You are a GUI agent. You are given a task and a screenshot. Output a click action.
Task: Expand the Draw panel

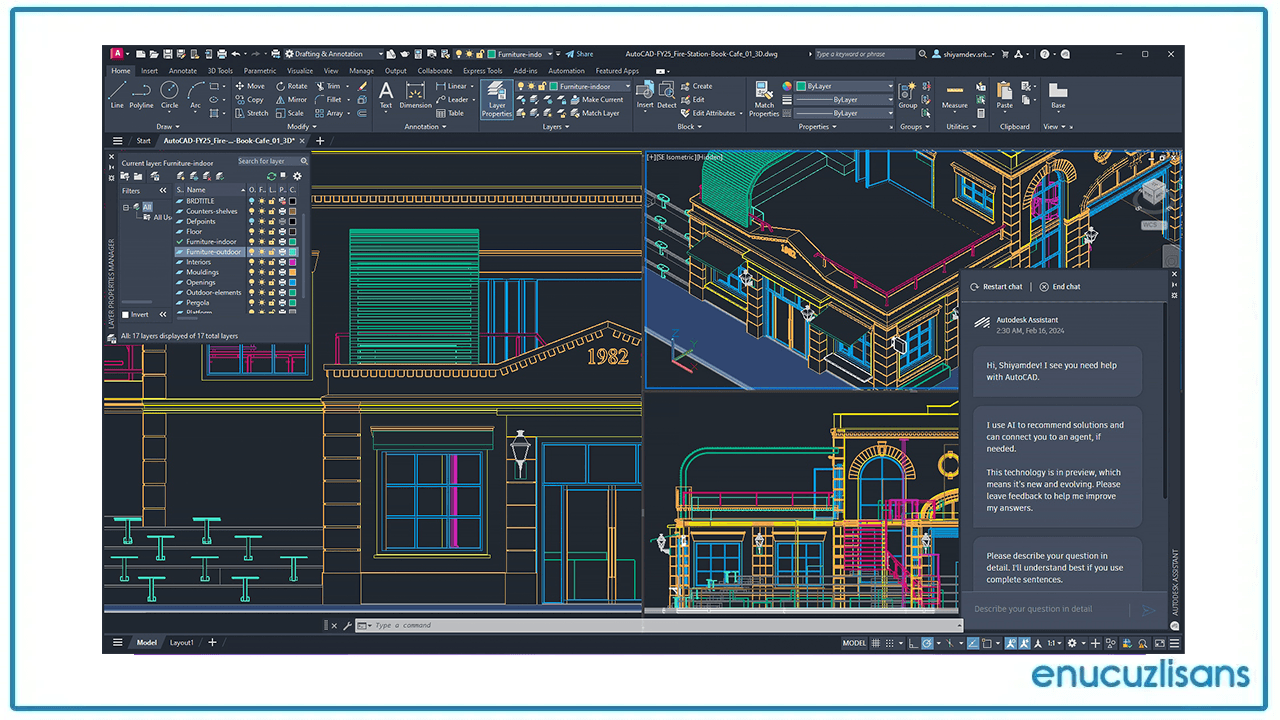167,127
